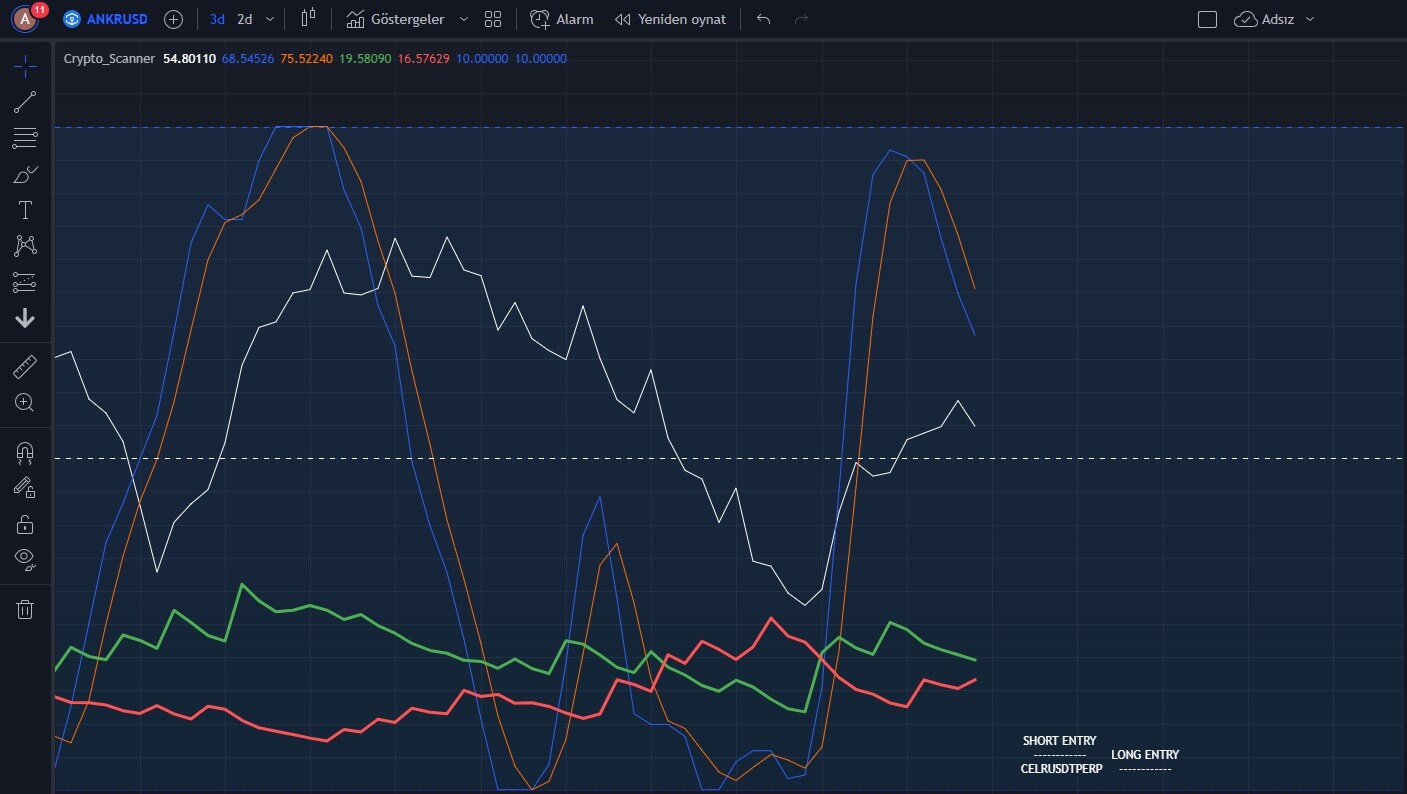Enable magnet snap mode
Screen dimensions: 1407x794
pos(25,453)
